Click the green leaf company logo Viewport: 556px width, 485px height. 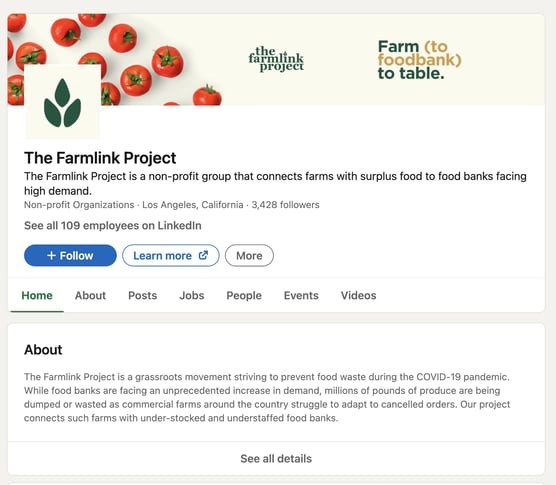62,102
